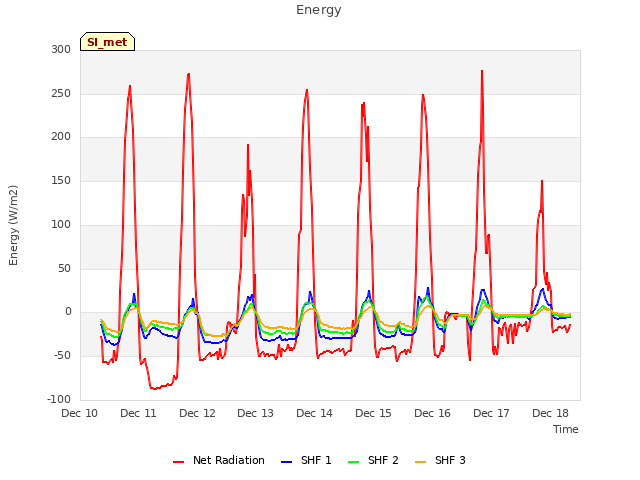Click the Net Radiation legend label
The height and width of the screenshot is (480, 640).
(229, 460)
